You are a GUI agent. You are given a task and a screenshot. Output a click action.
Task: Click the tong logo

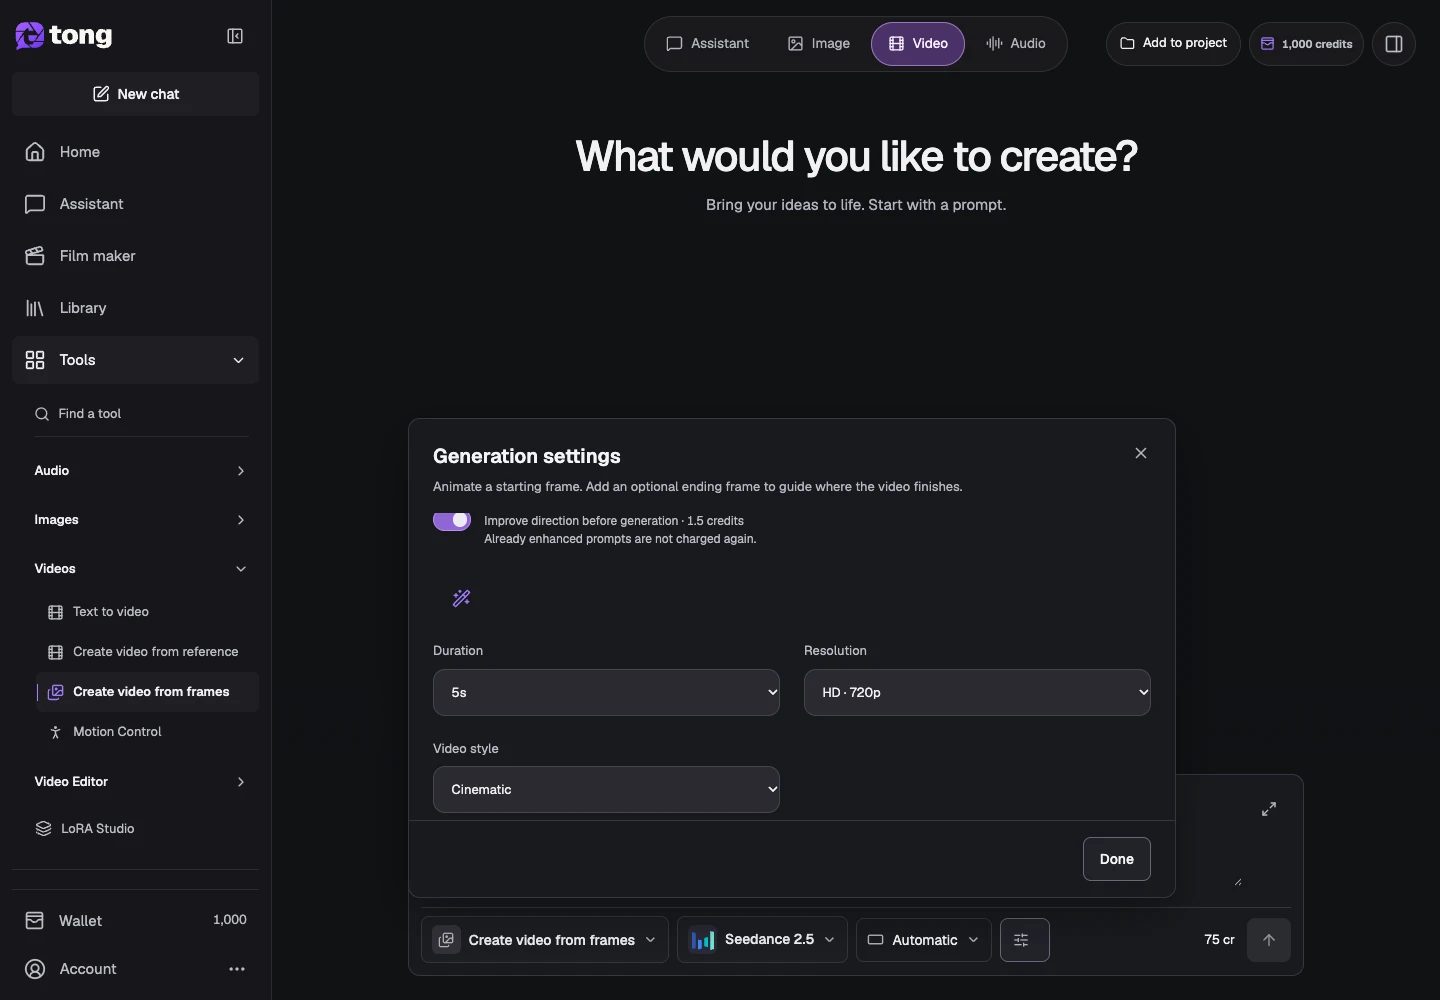64,36
